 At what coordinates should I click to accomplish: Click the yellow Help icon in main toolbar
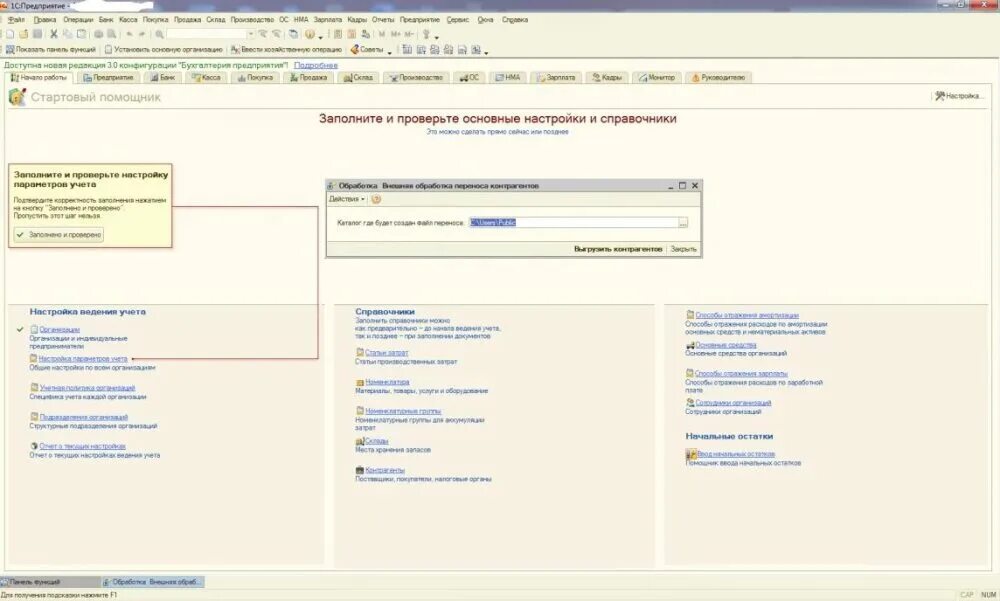[x=309, y=34]
